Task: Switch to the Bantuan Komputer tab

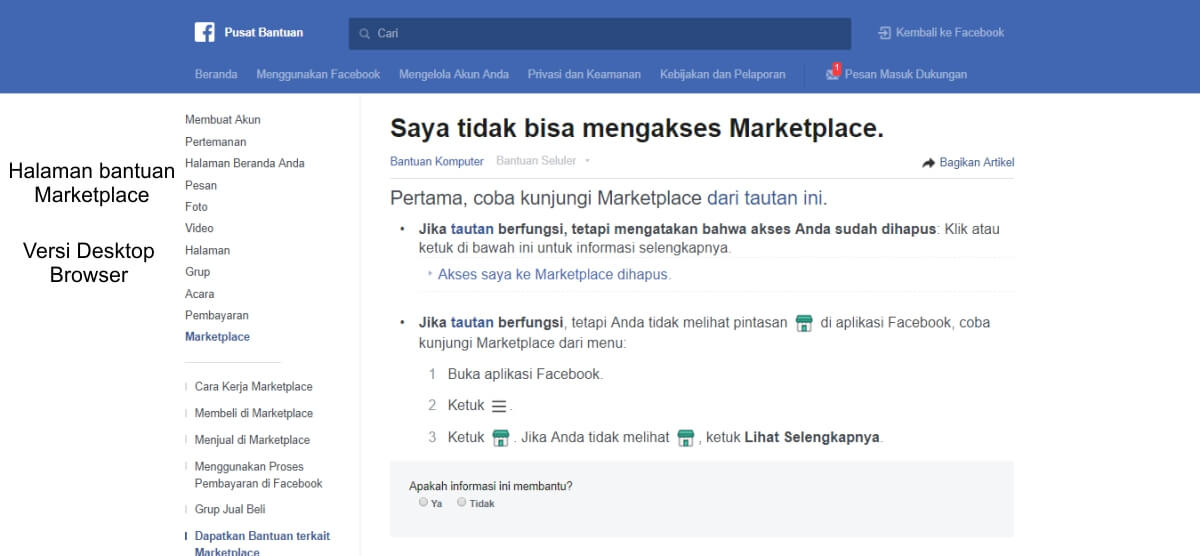Action: click(437, 161)
